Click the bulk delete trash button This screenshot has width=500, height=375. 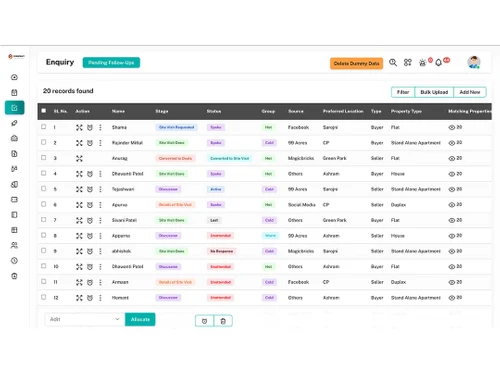[x=223, y=321]
